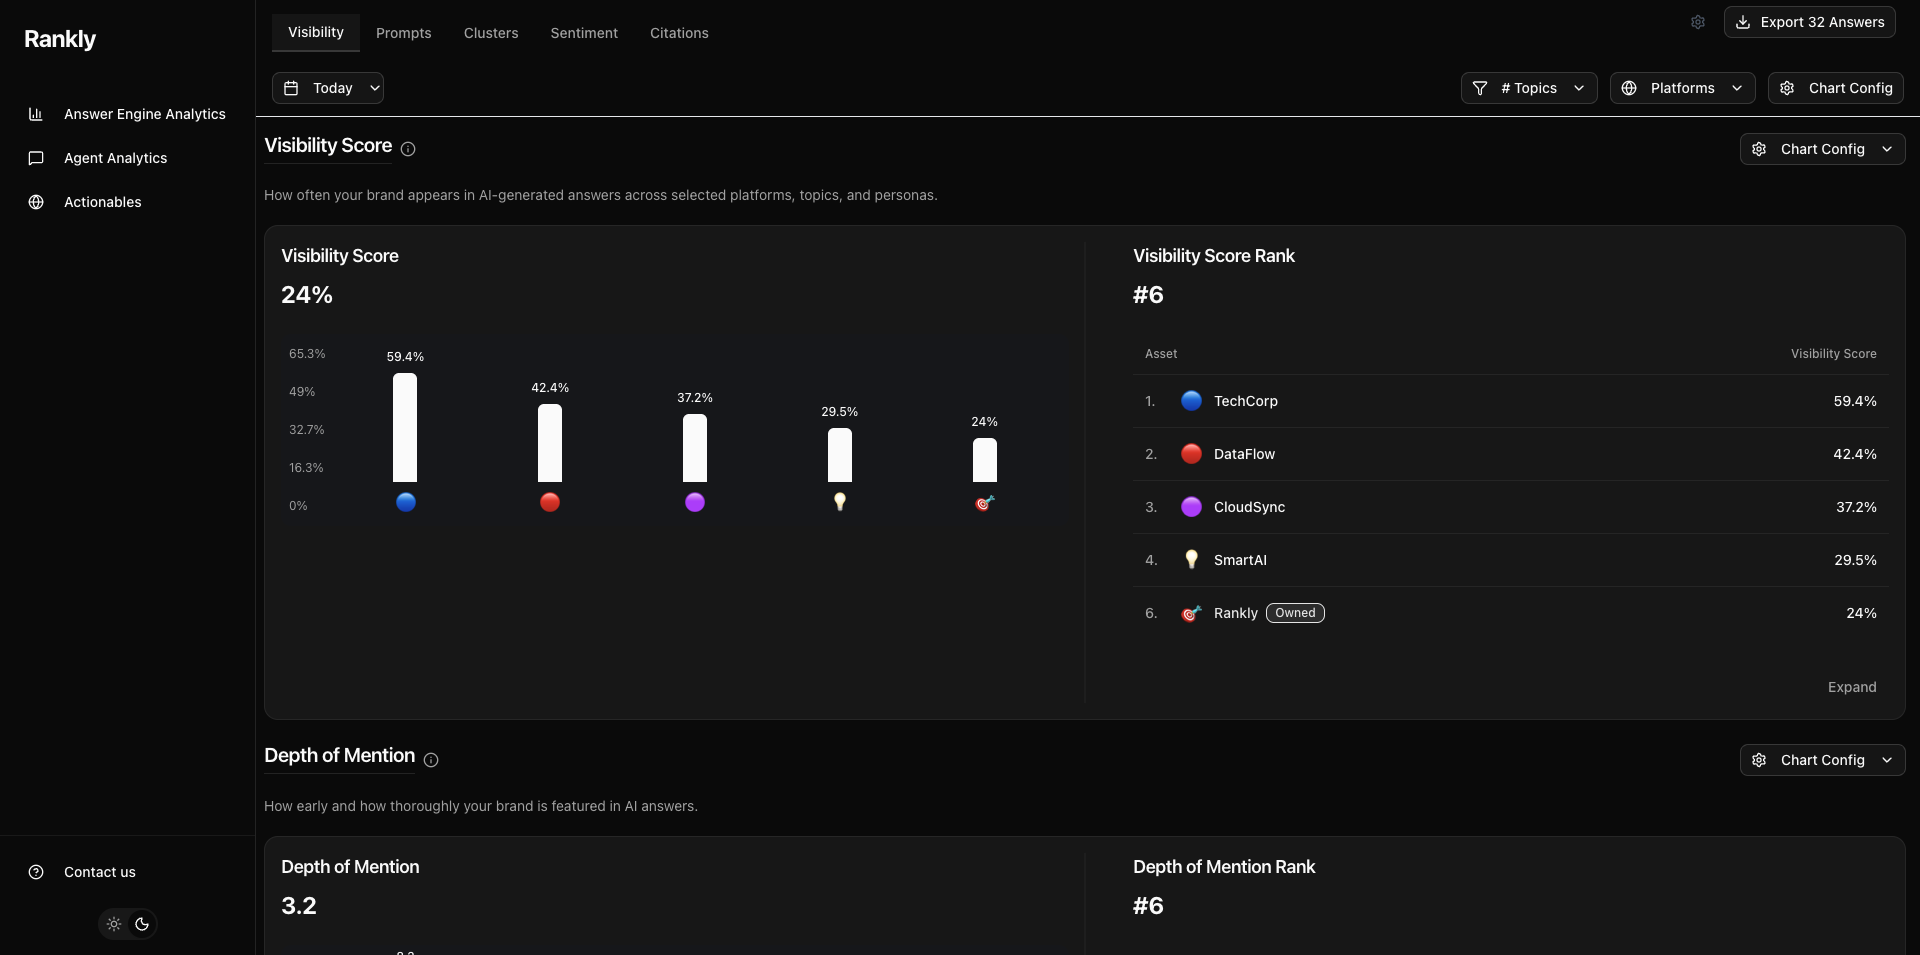Click the TechCorp blue color dot in rankings
The width and height of the screenshot is (1920, 955).
[1191, 401]
